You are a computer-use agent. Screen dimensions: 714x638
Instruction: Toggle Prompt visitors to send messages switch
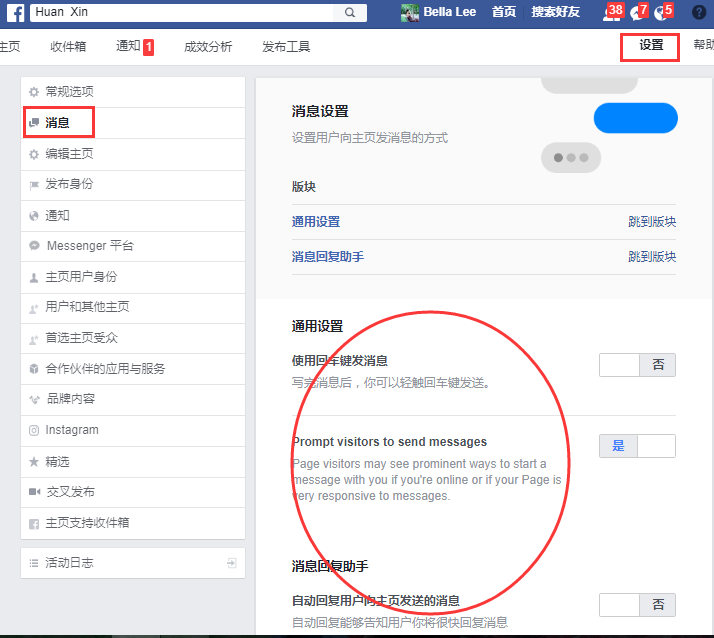[x=638, y=446]
